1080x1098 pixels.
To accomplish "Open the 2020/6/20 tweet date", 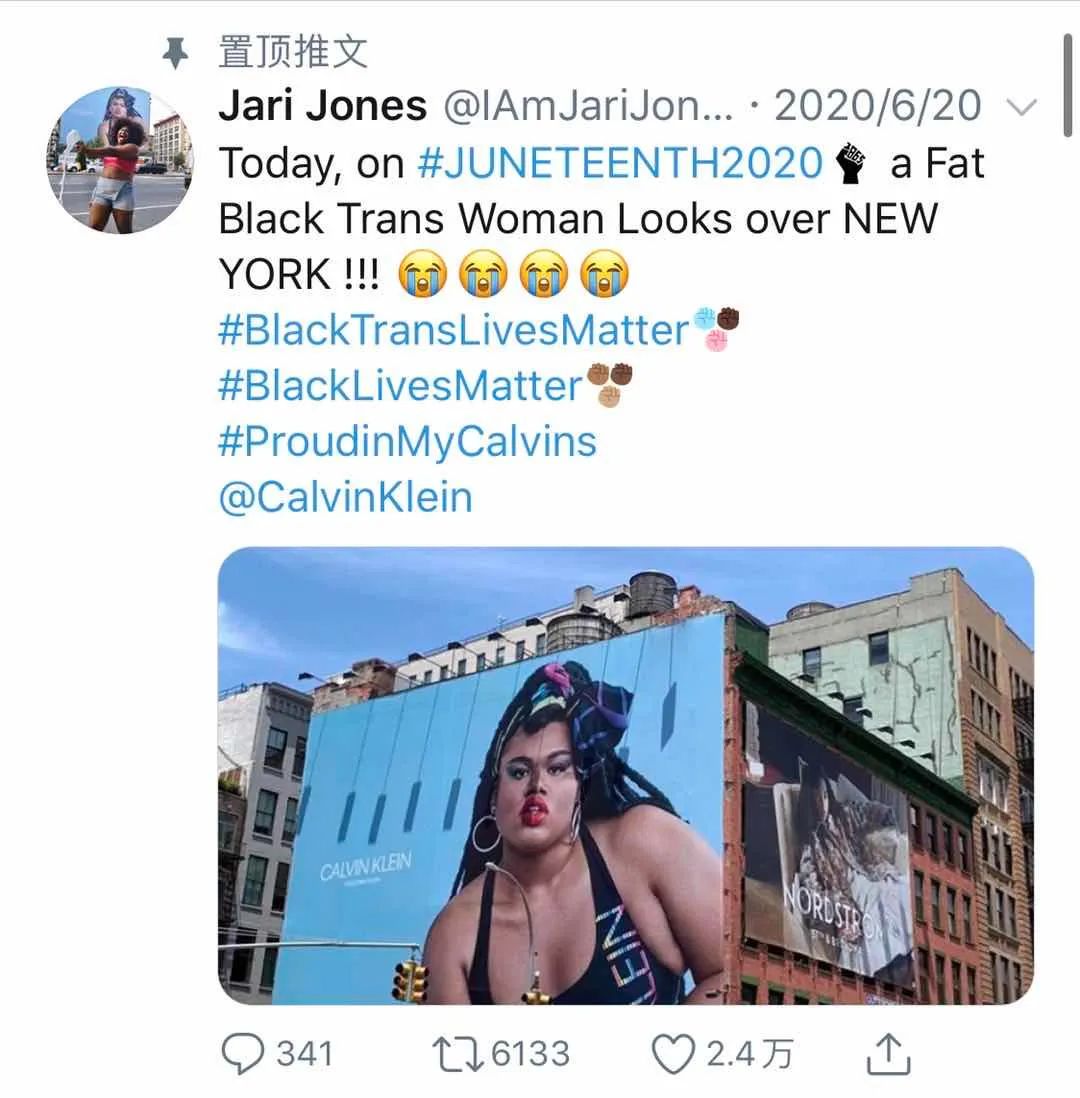I will click(x=878, y=106).
